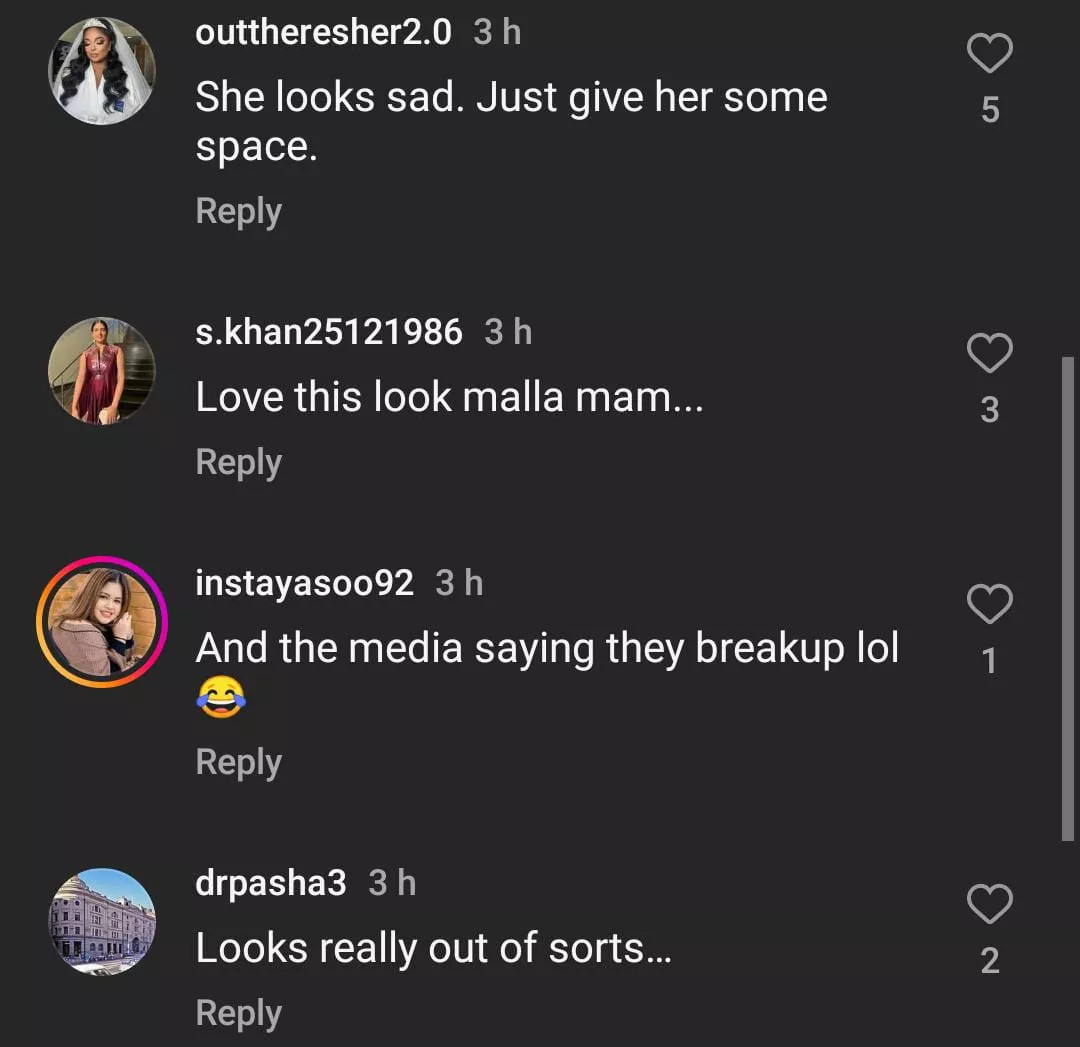1080x1047 pixels.
Task: Reply to "She looks sad" comment
Action: pos(238,211)
